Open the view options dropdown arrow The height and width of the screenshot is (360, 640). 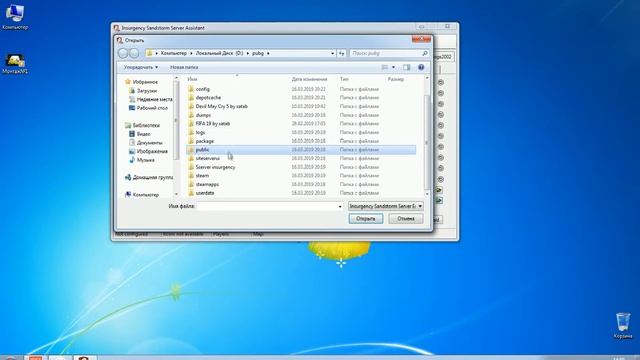[x=393, y=67]
